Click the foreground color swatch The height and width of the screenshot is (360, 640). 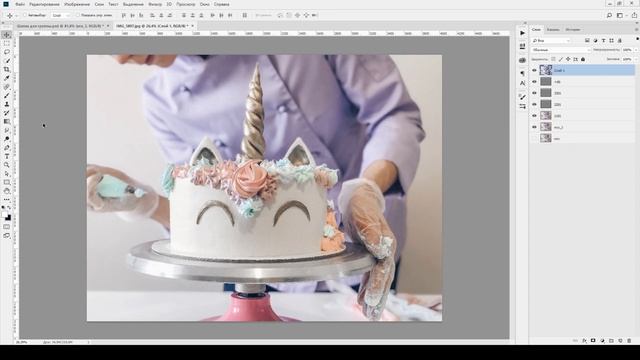4,214
